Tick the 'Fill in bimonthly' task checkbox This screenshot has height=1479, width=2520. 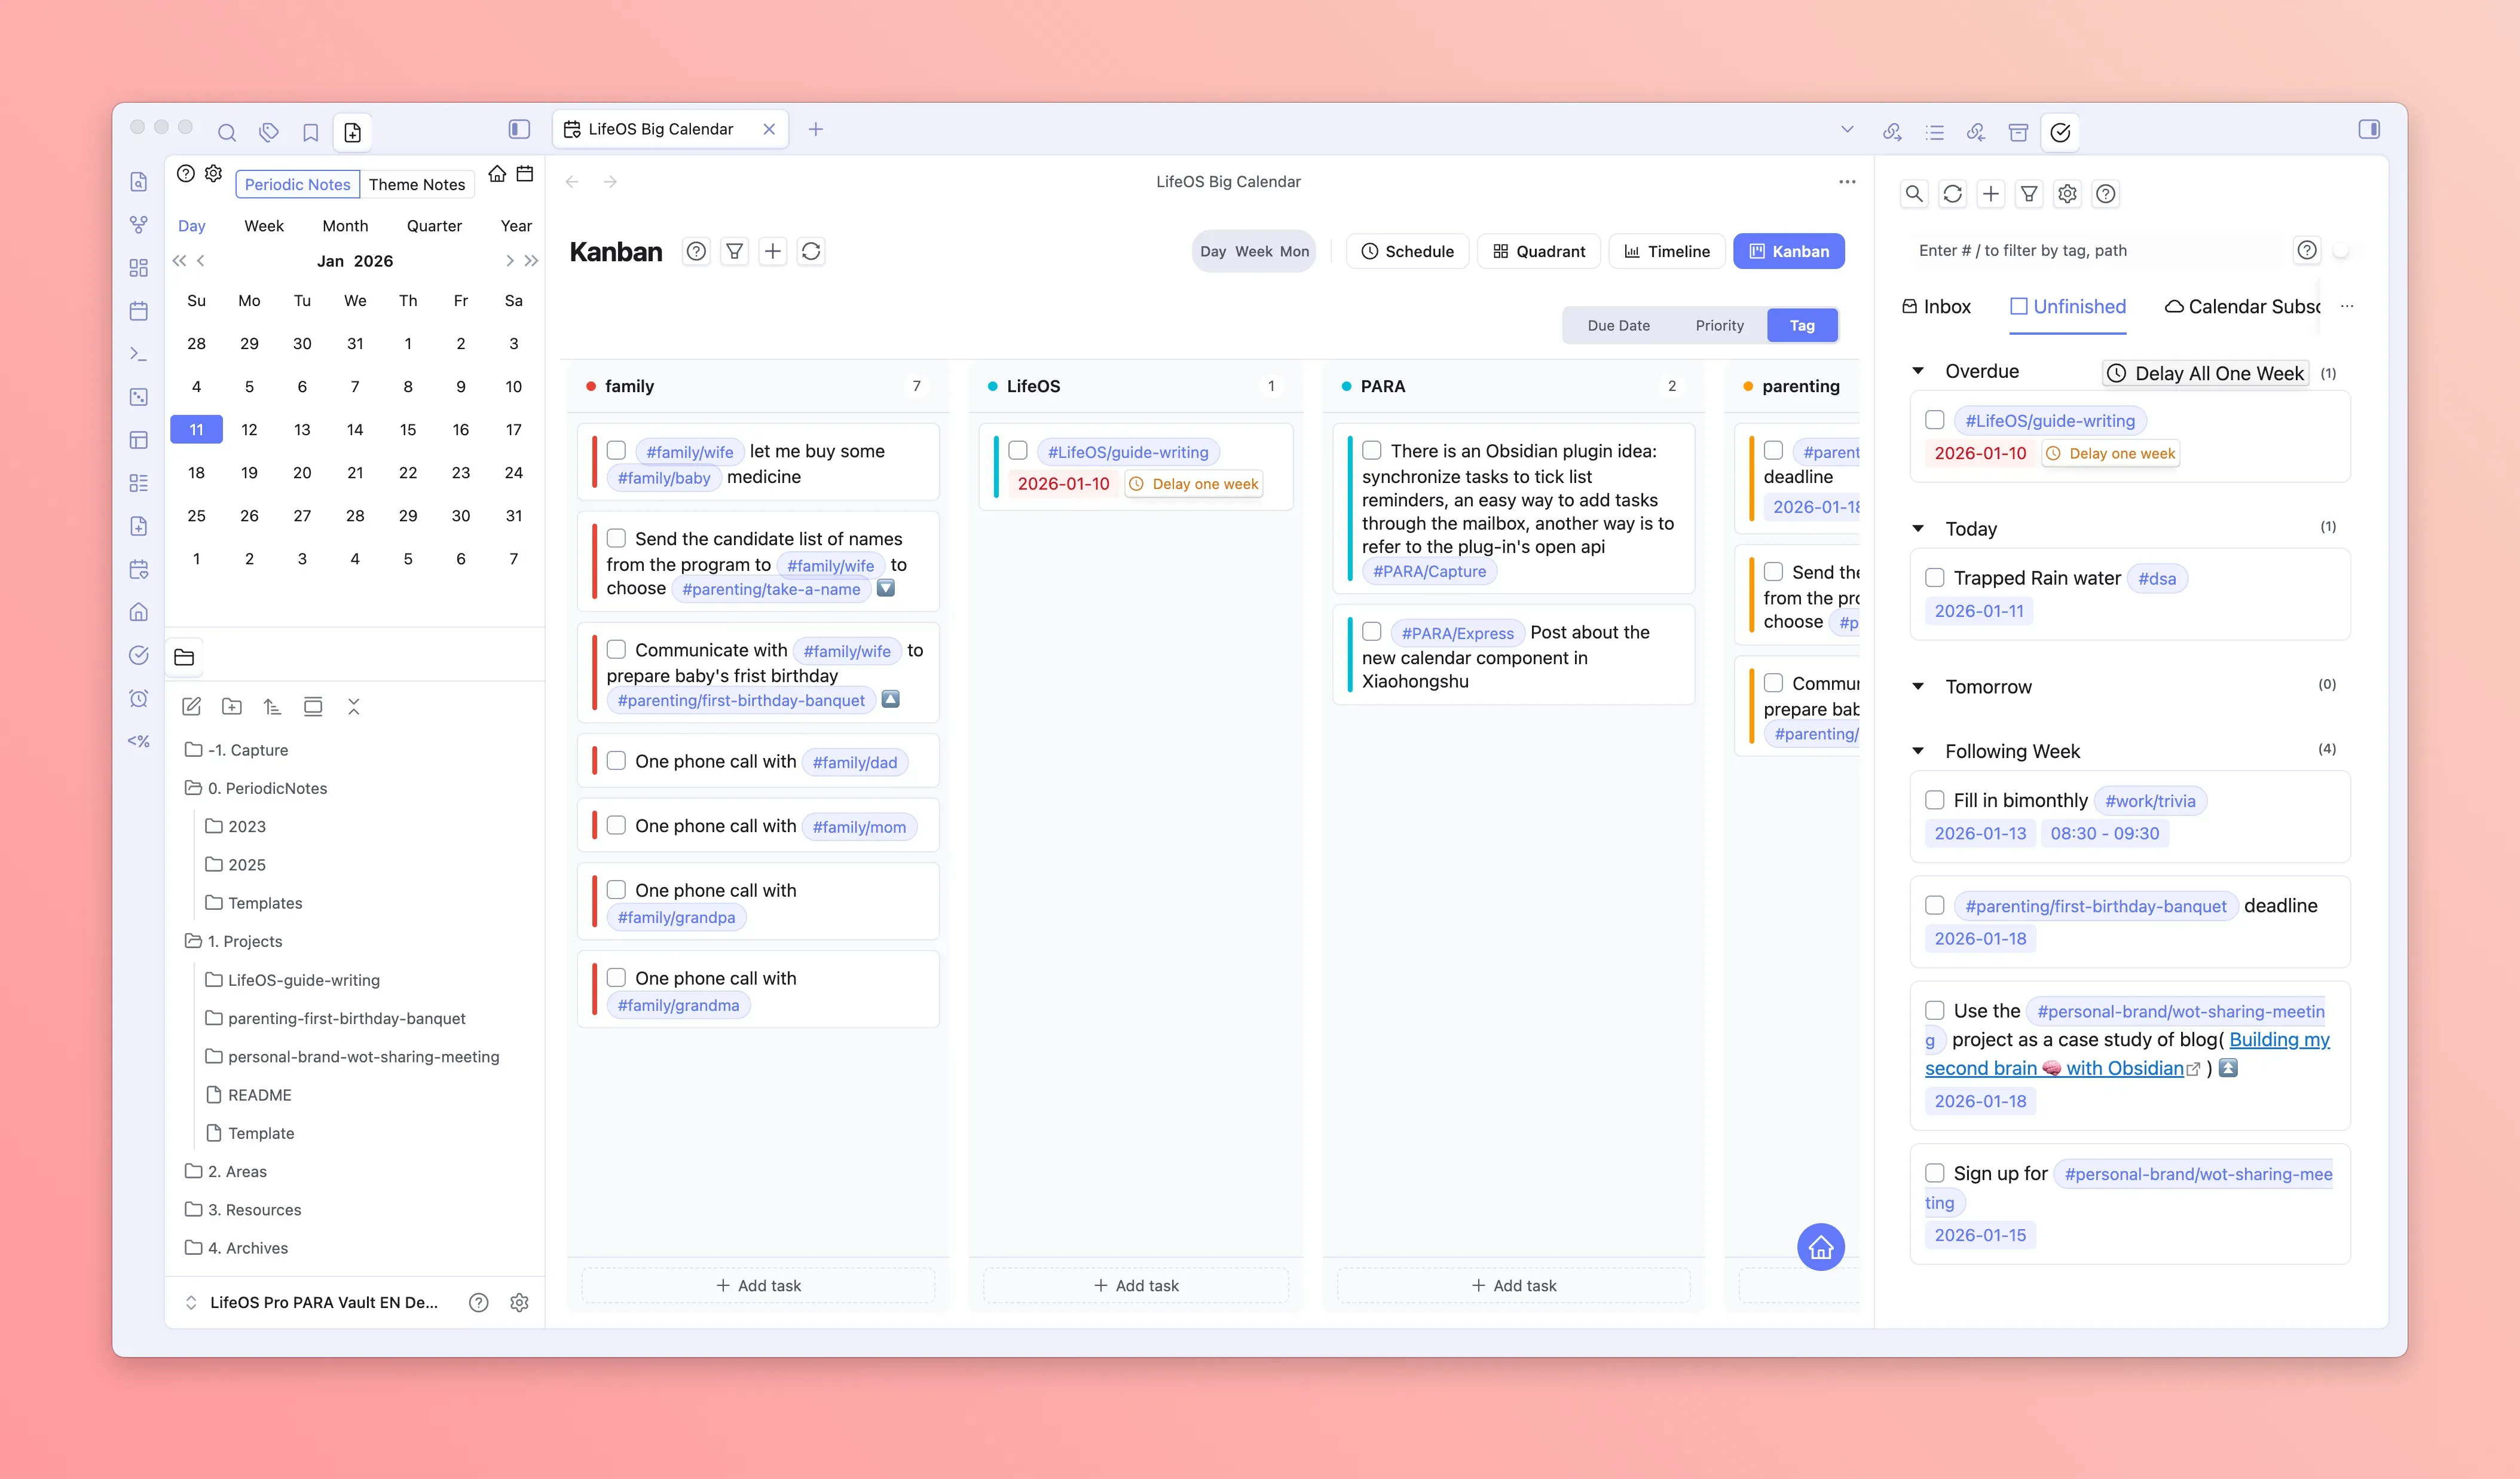(1934, 800)
